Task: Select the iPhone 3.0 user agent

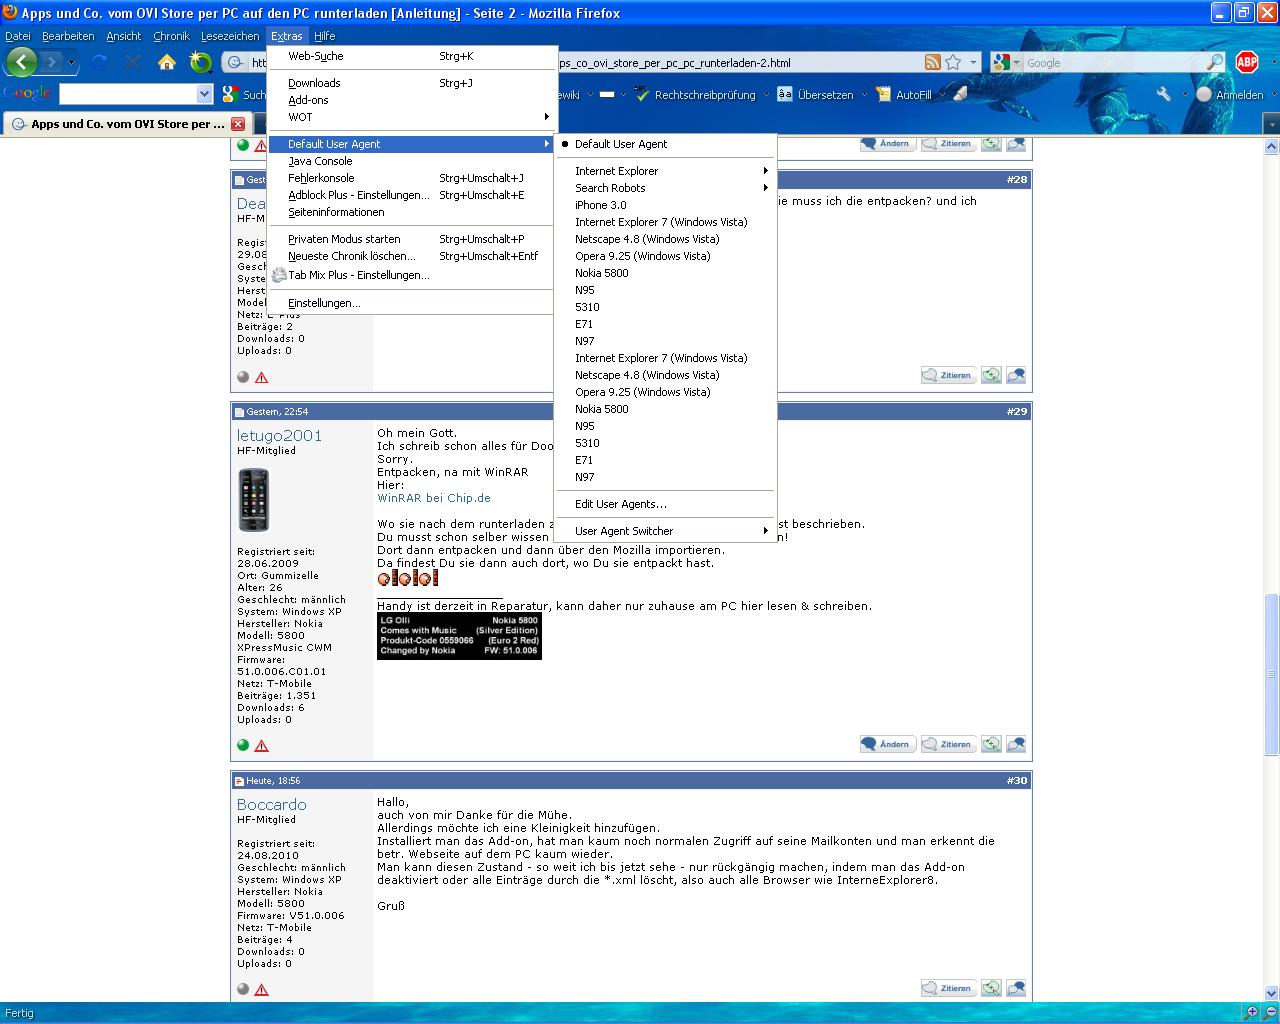Action: pos(665,205)
